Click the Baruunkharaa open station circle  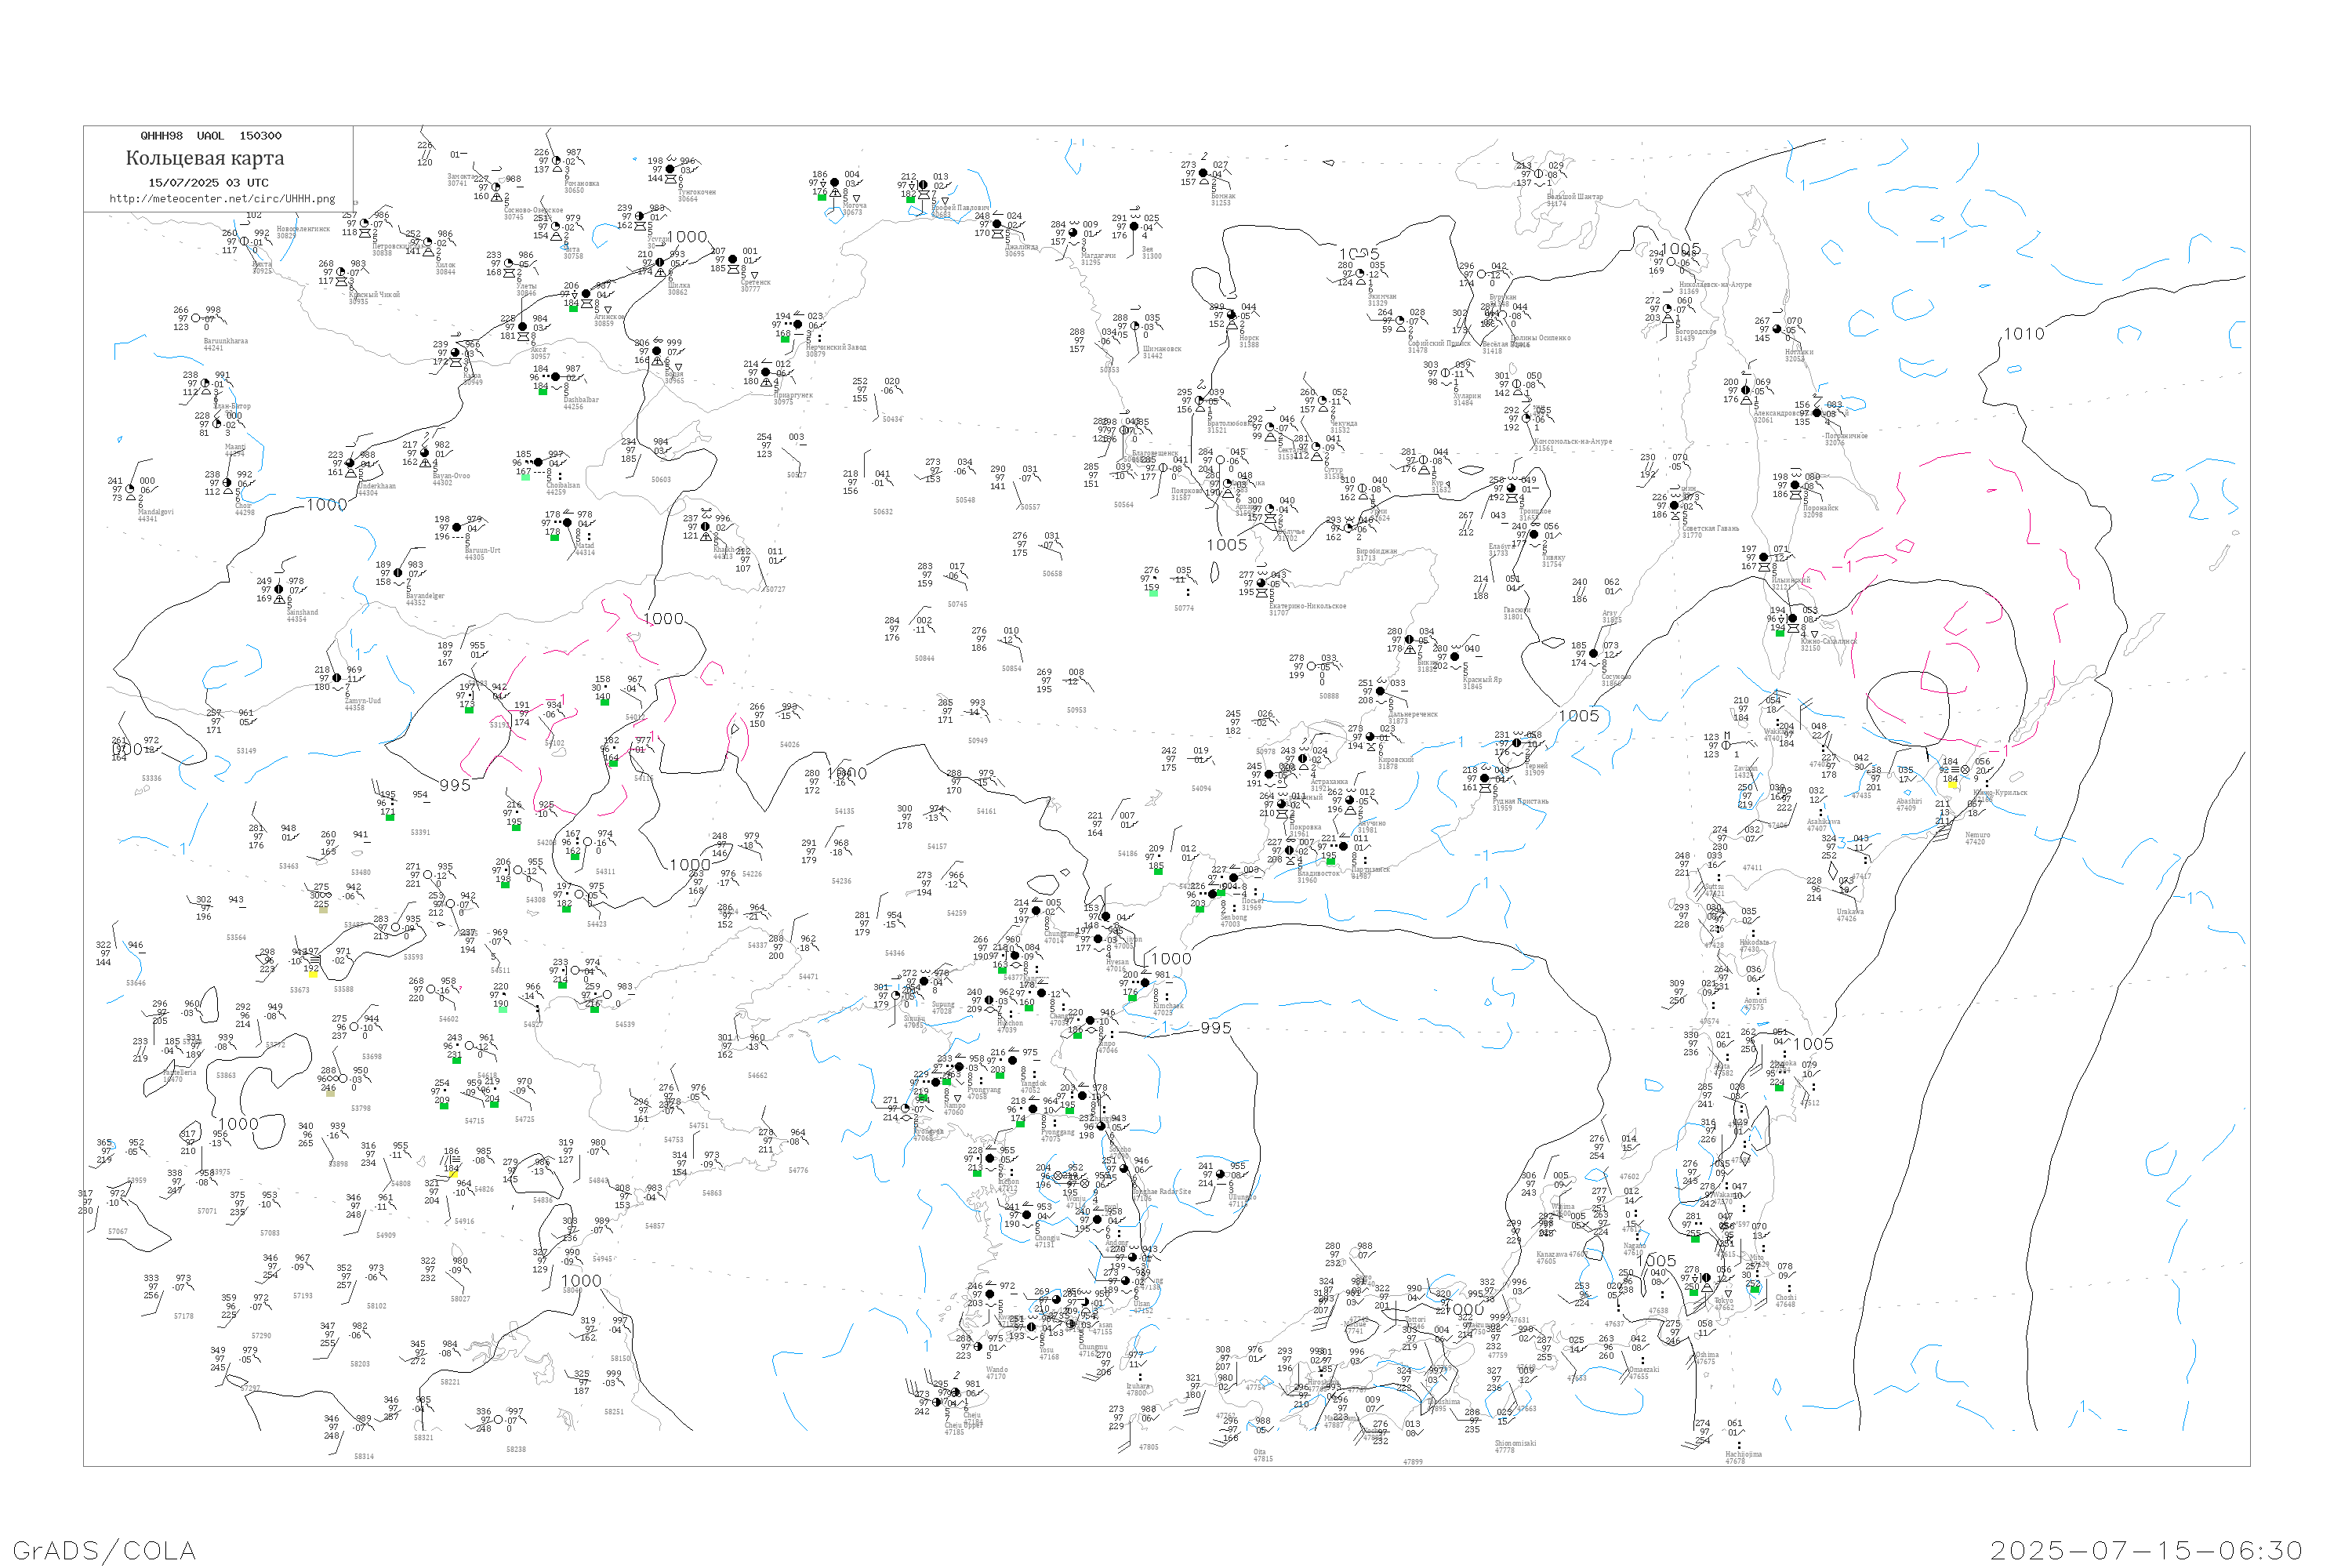[196, 319]
